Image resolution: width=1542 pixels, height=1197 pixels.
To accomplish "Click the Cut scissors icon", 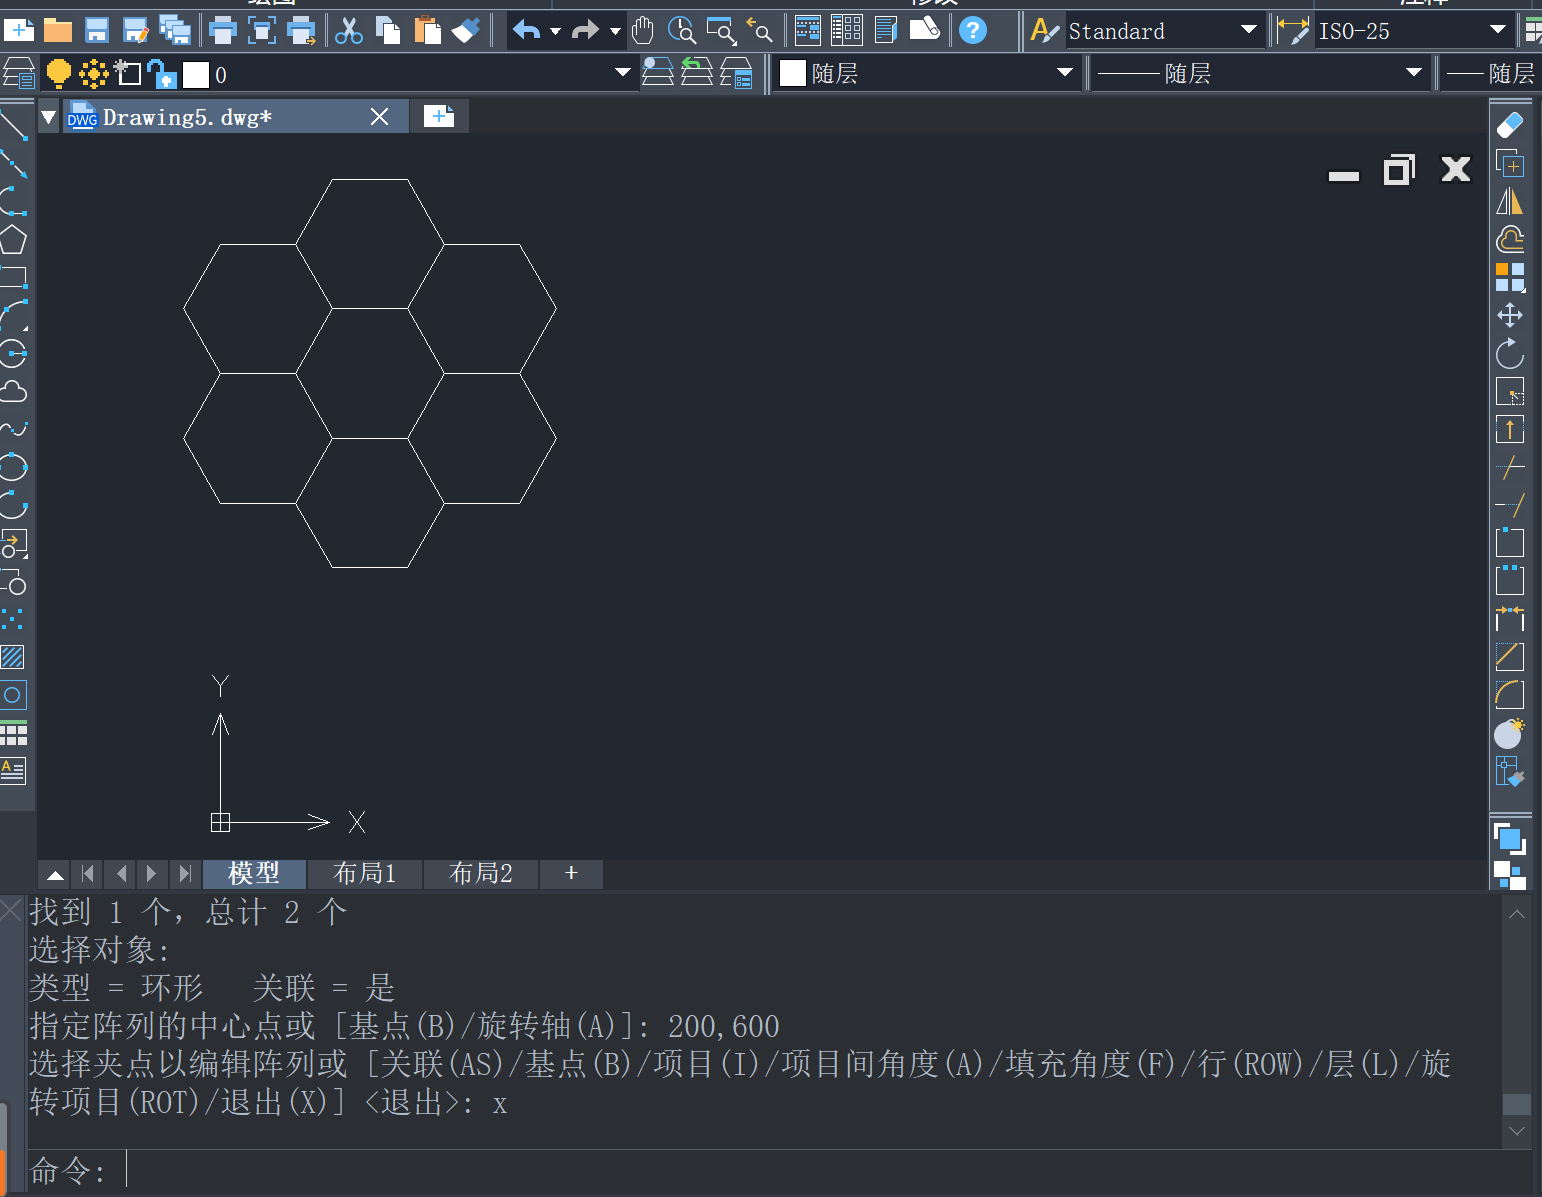I will pos(349,31).
